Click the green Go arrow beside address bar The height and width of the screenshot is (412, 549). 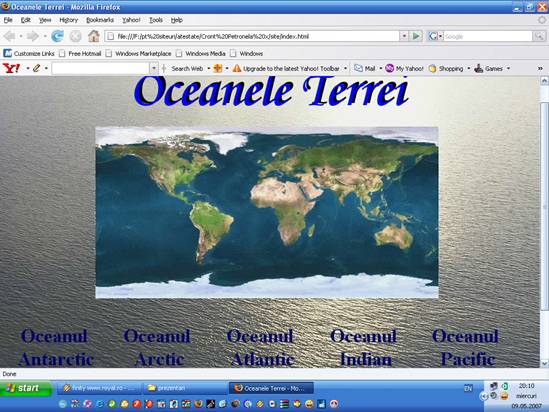point(416,36)
